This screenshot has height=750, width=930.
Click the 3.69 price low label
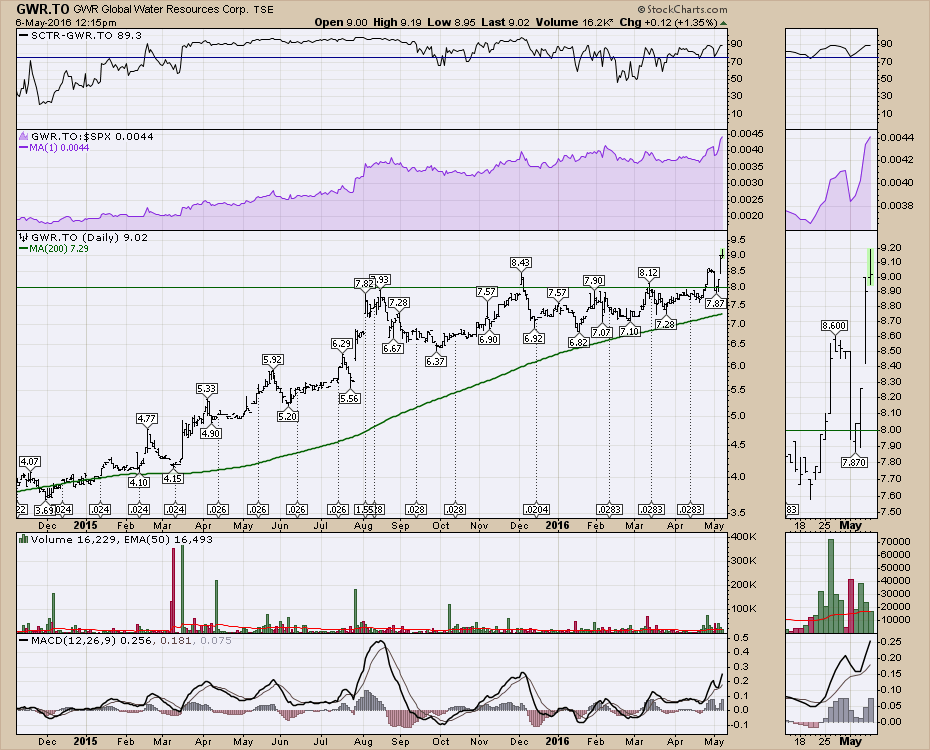(44, 510)
